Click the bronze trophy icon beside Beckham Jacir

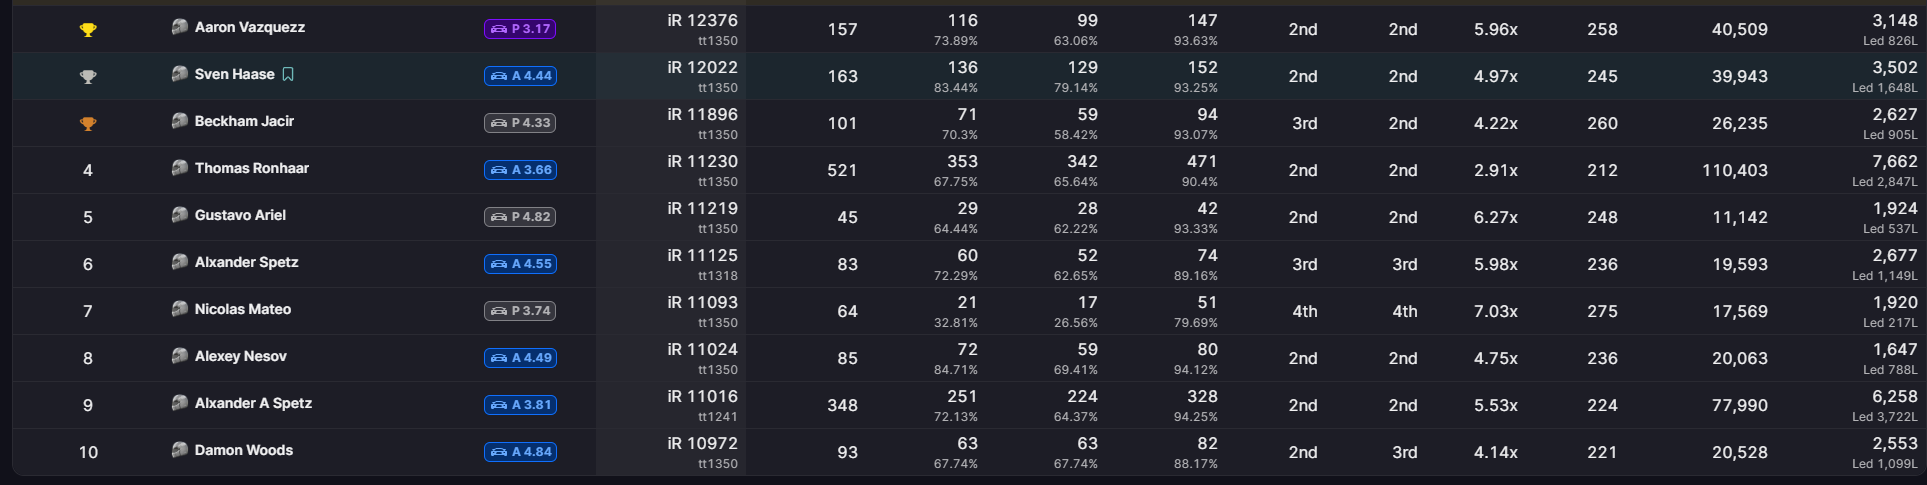[88, 124]
